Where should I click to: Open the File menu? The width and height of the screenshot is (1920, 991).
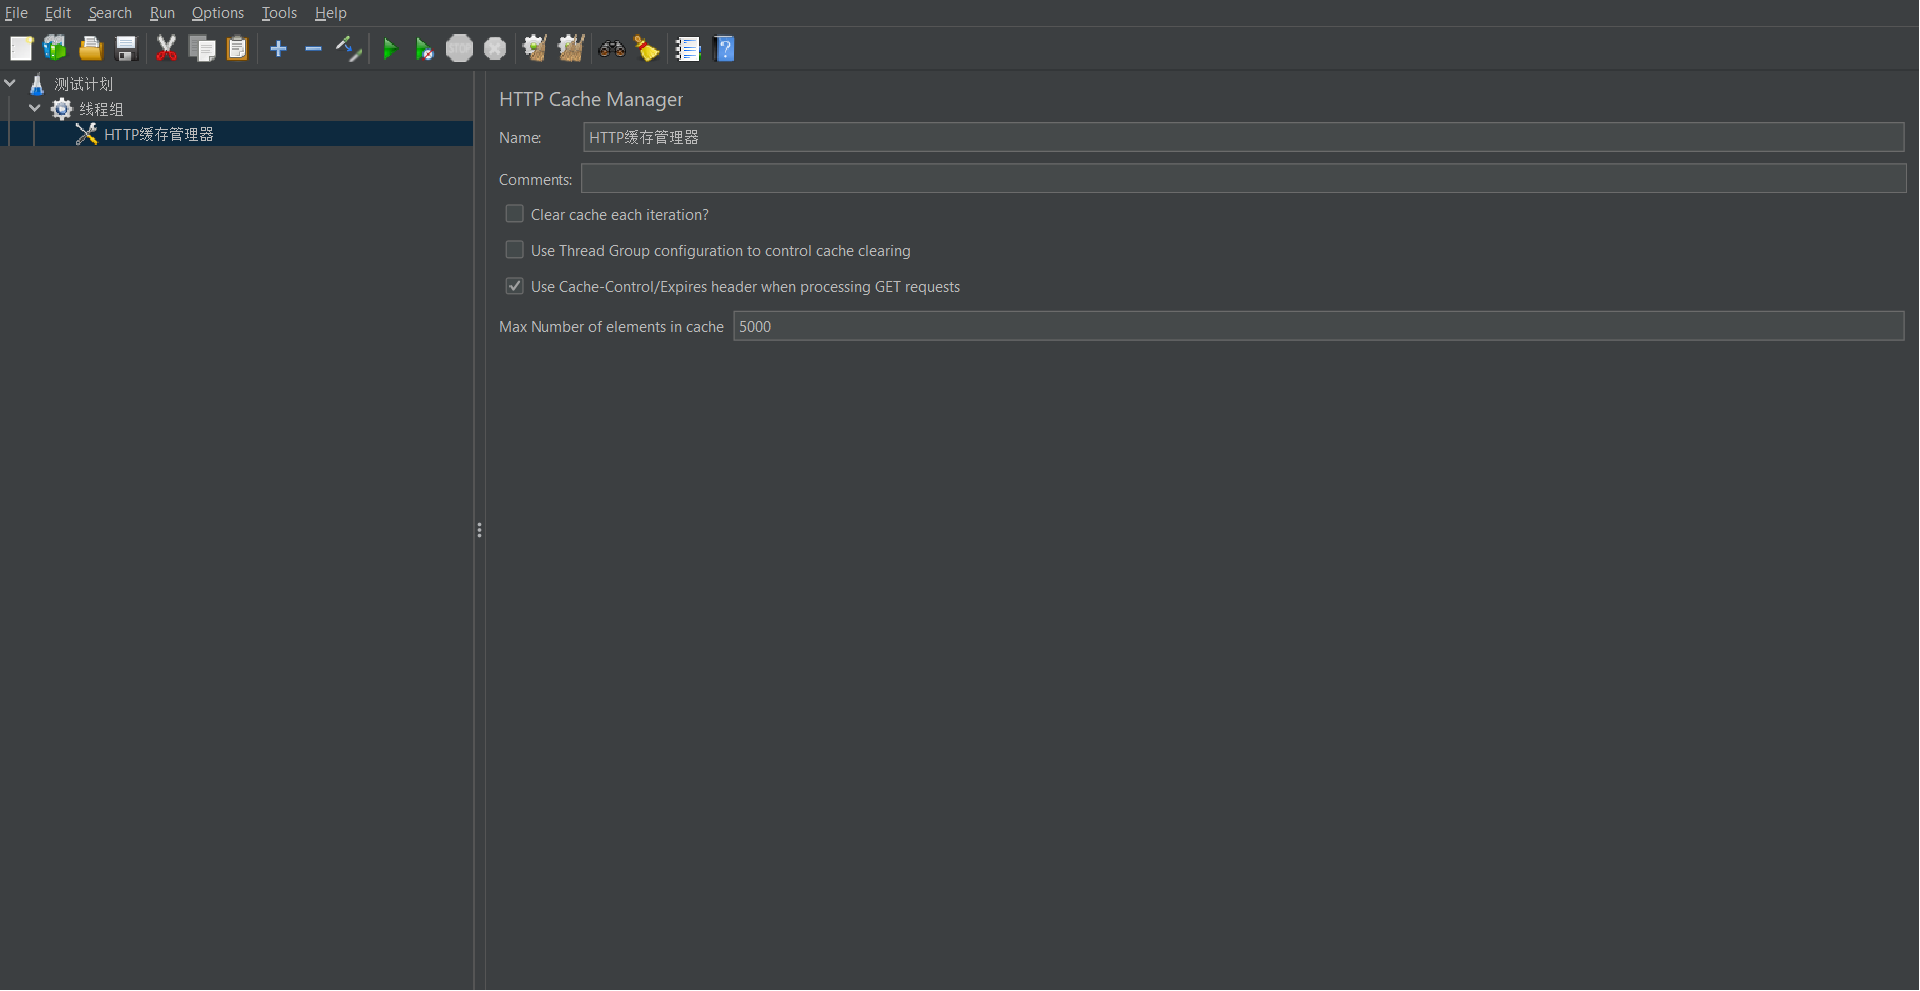click(x=16, y=13)
